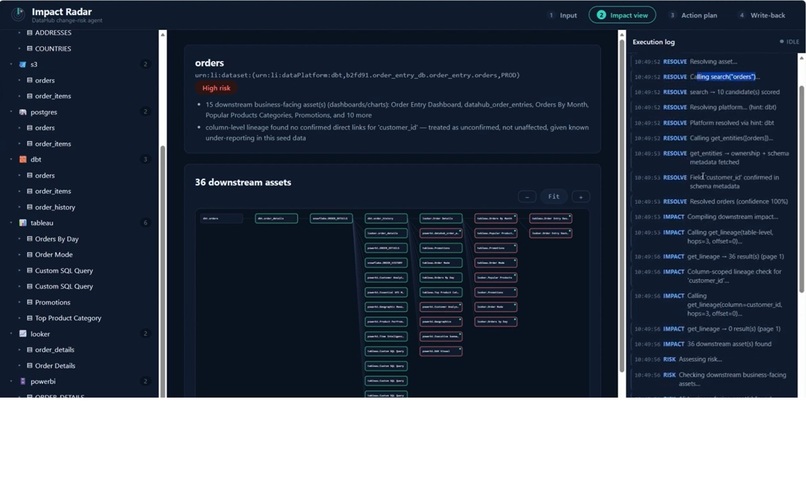Click the tableau item count badge
This screenshot has height=497, width=806.
pos(145,223)
